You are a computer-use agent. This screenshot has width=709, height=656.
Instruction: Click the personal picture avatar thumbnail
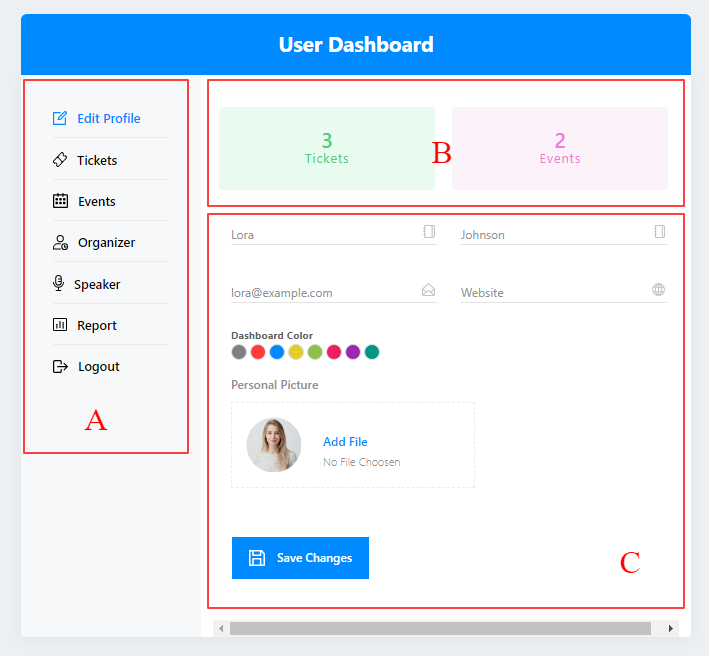pos(274,445)
